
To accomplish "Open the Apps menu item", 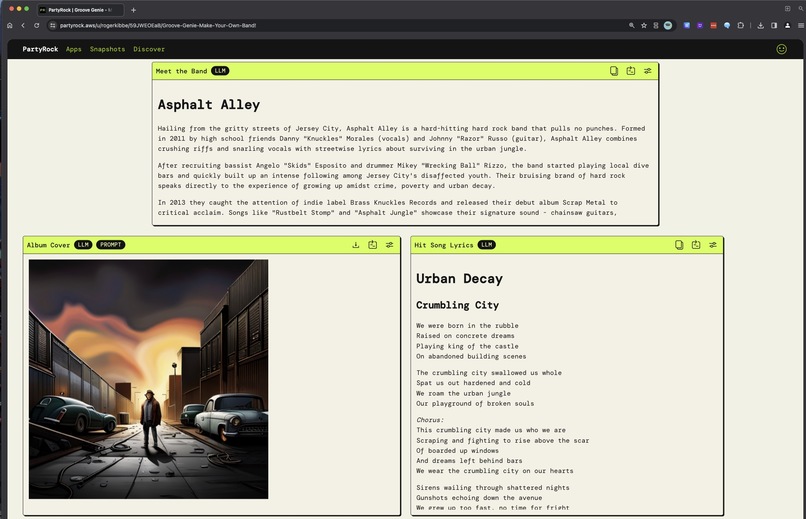I will (74, 49).
